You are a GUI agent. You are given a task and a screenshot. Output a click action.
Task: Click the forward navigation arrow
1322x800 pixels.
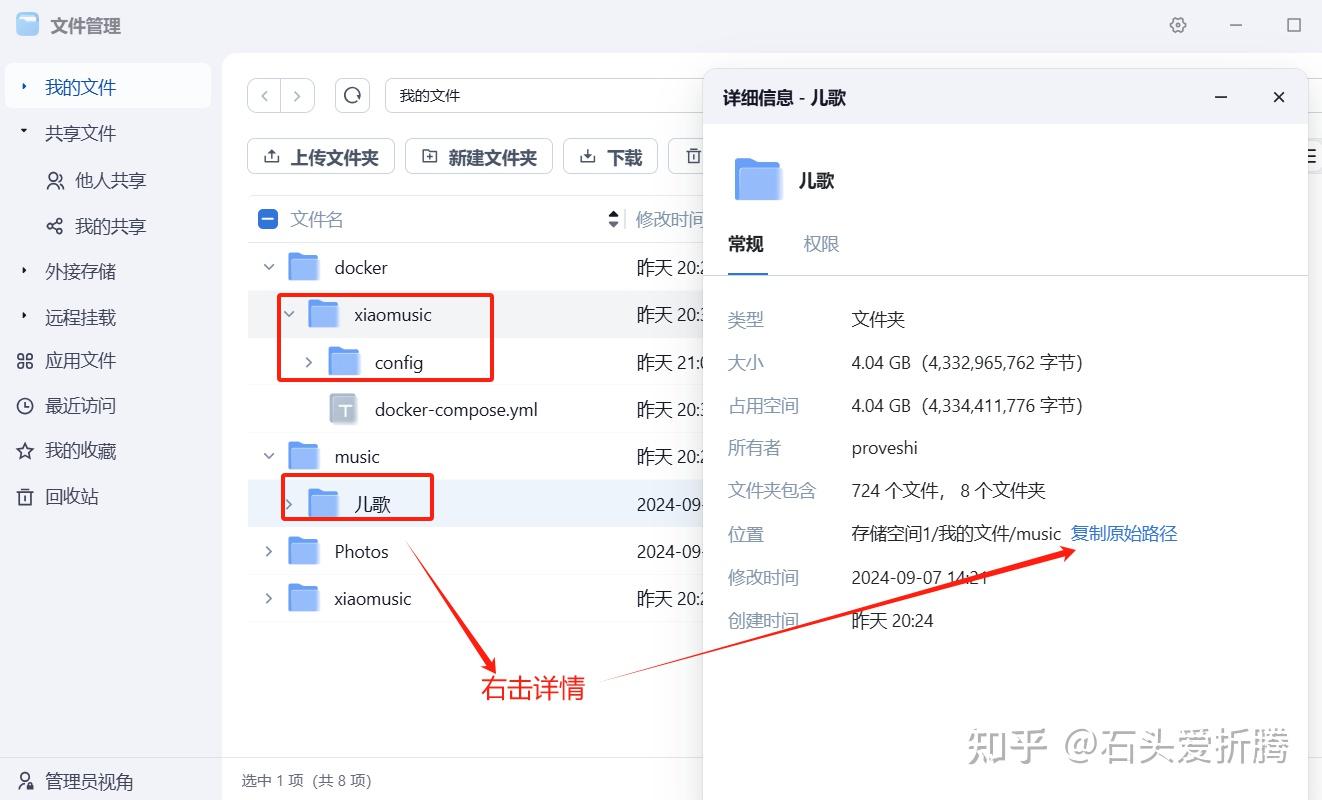click(x=297, y=95)
